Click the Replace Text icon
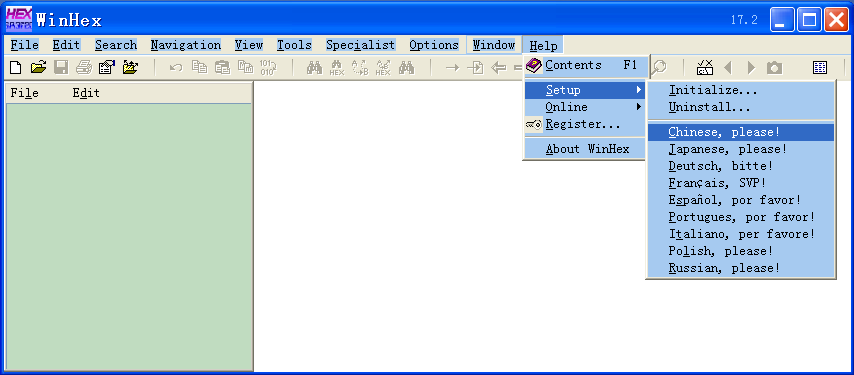This screenshot has height=375, width=854. point(360,67)
